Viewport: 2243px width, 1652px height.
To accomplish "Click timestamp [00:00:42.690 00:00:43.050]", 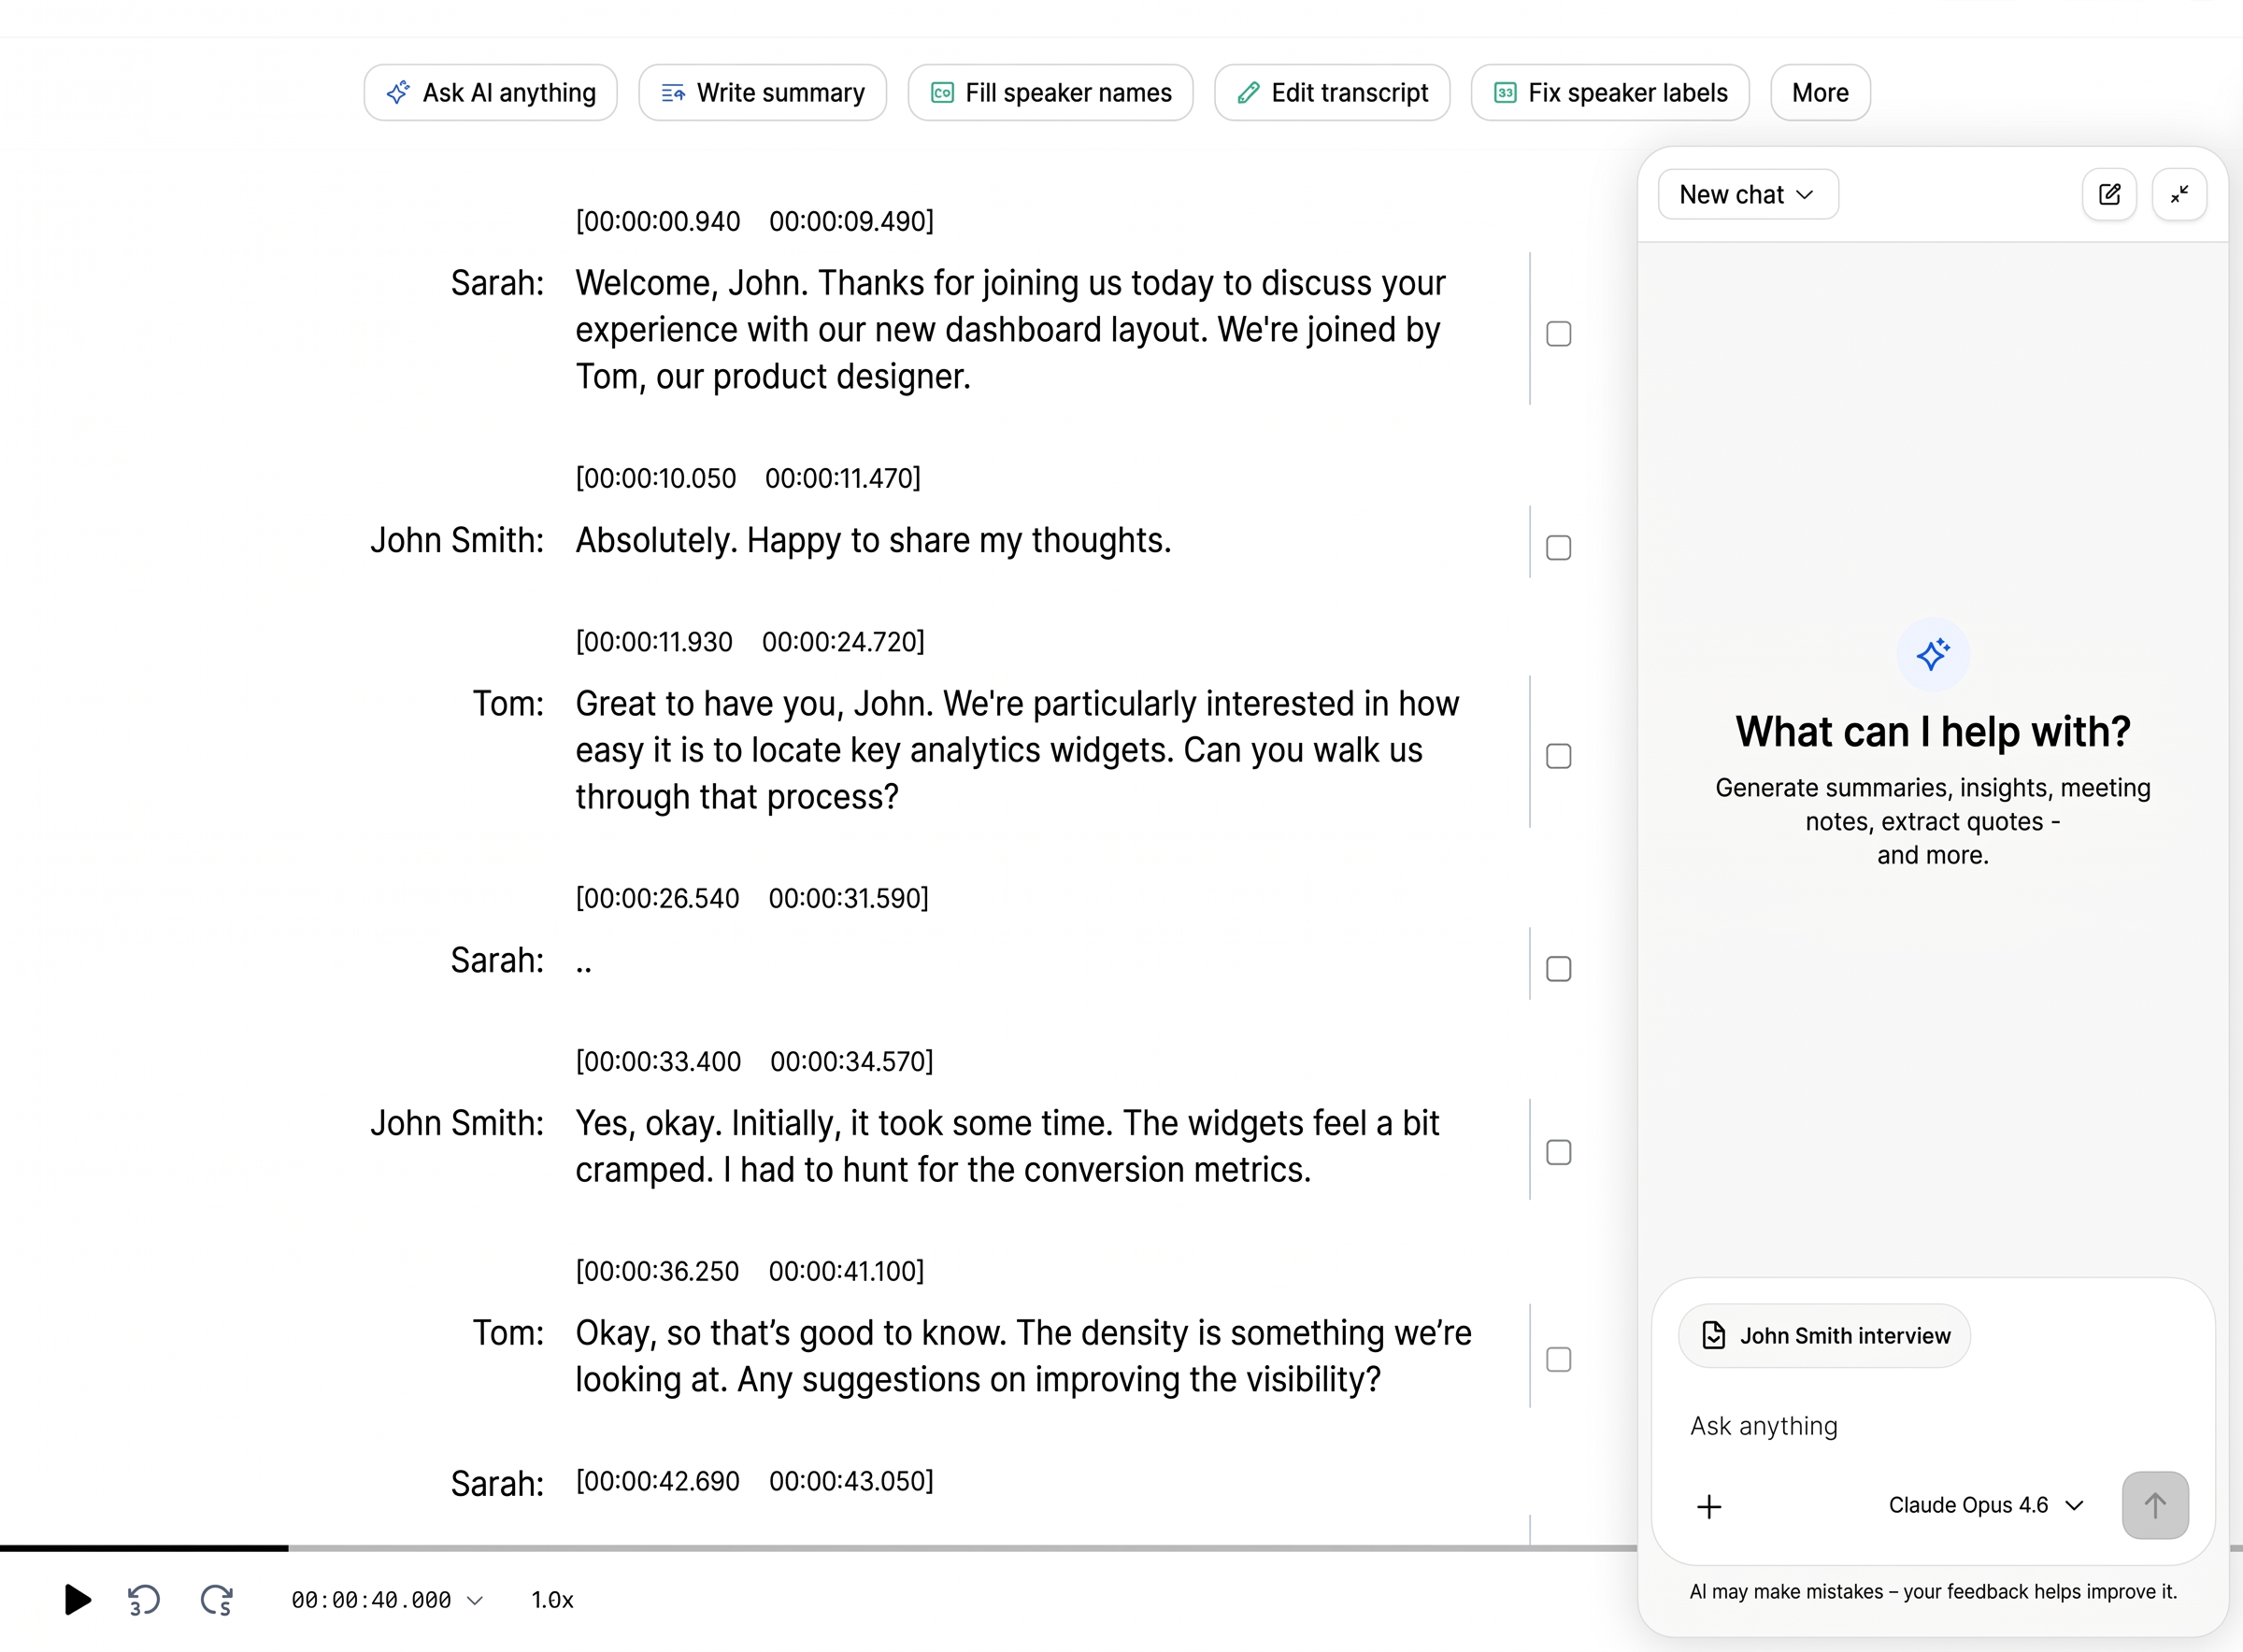I will (754, 1481).
